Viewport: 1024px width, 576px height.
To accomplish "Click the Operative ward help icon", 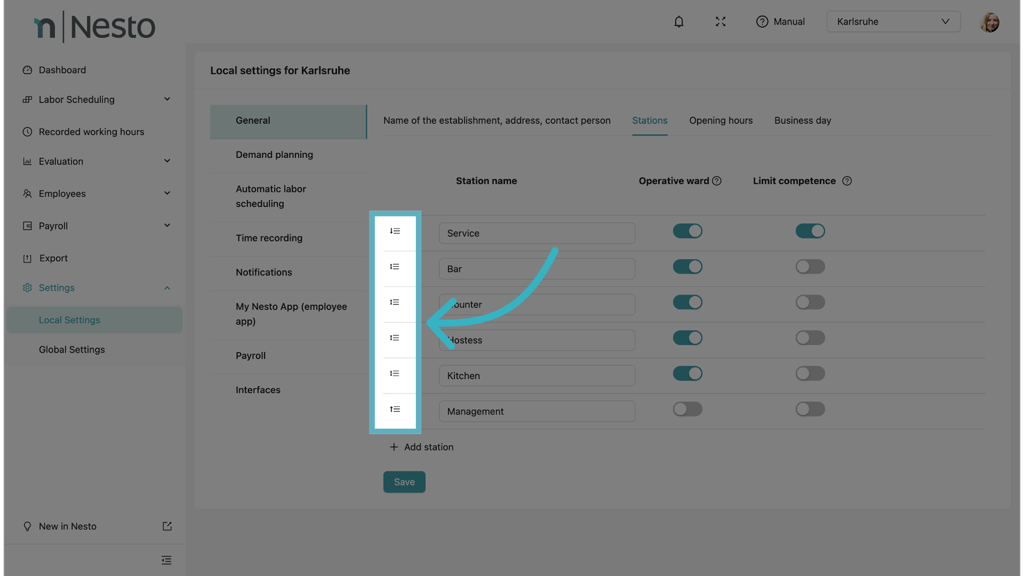I will coord(717,181).
